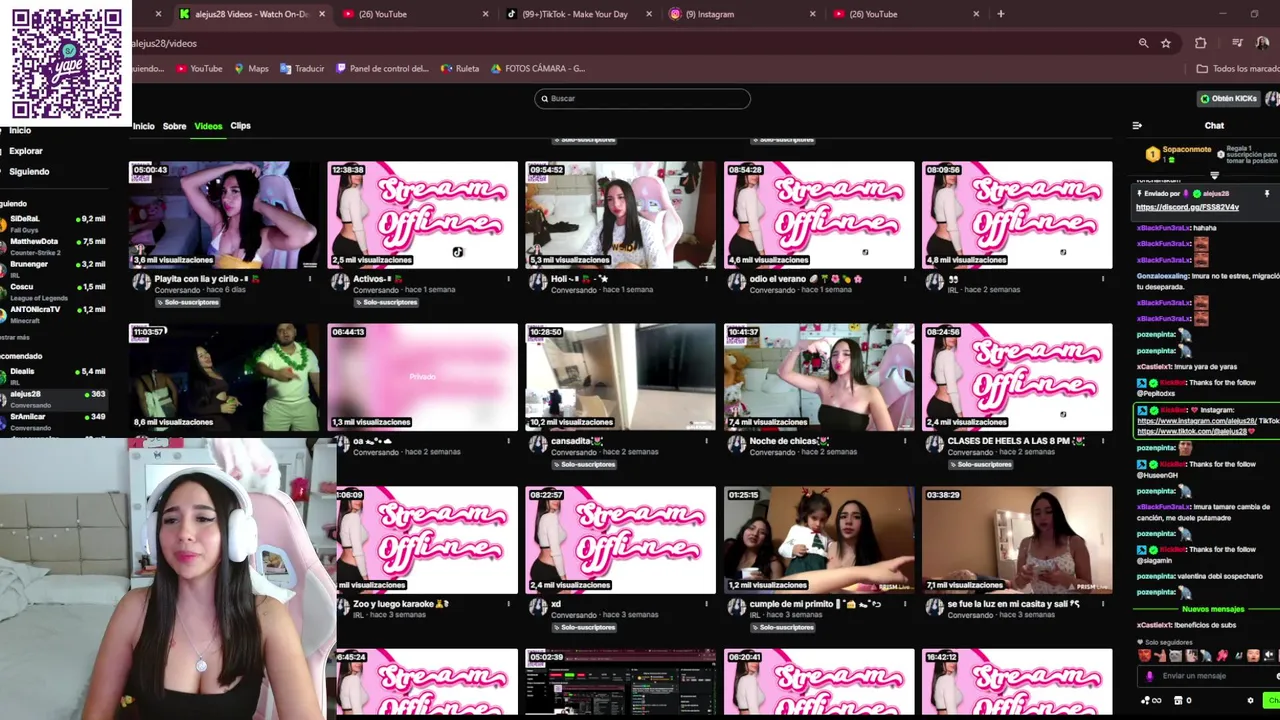Expand the leaderboard arrow under Sopaconmote
Viewport: 1280px width, 720px height.
(x=1214, y=176)
